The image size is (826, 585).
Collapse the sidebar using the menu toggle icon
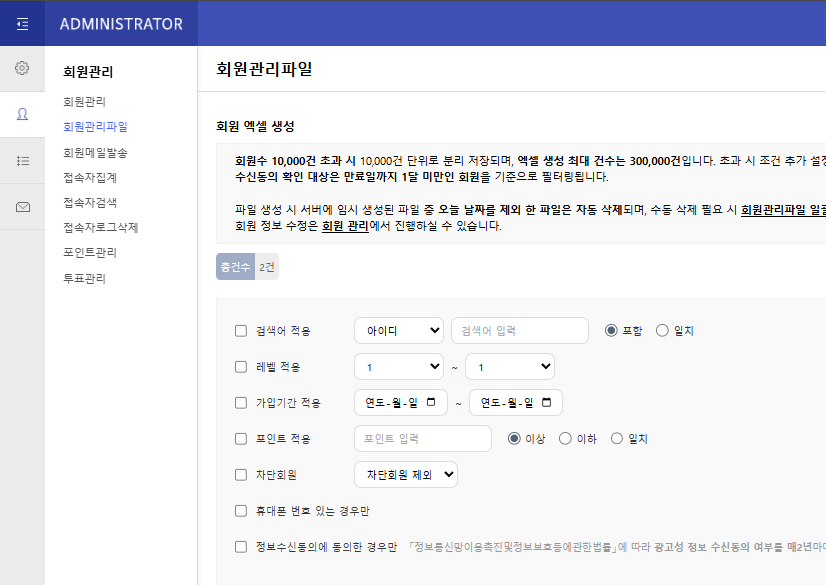(x=22, y=24)
